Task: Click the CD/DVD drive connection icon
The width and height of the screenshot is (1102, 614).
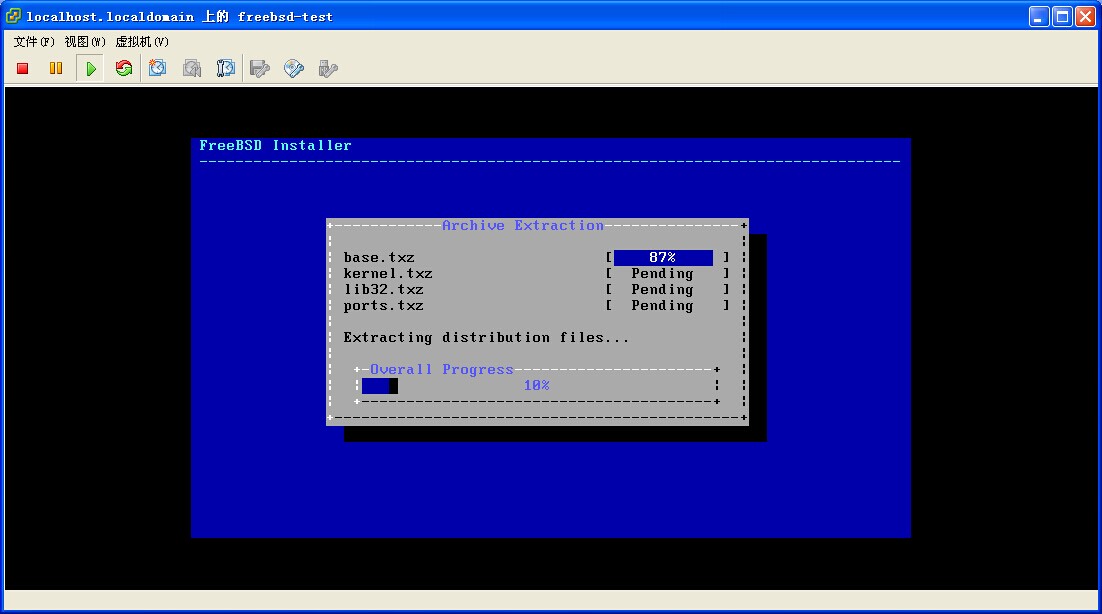Action: (294, 68)
